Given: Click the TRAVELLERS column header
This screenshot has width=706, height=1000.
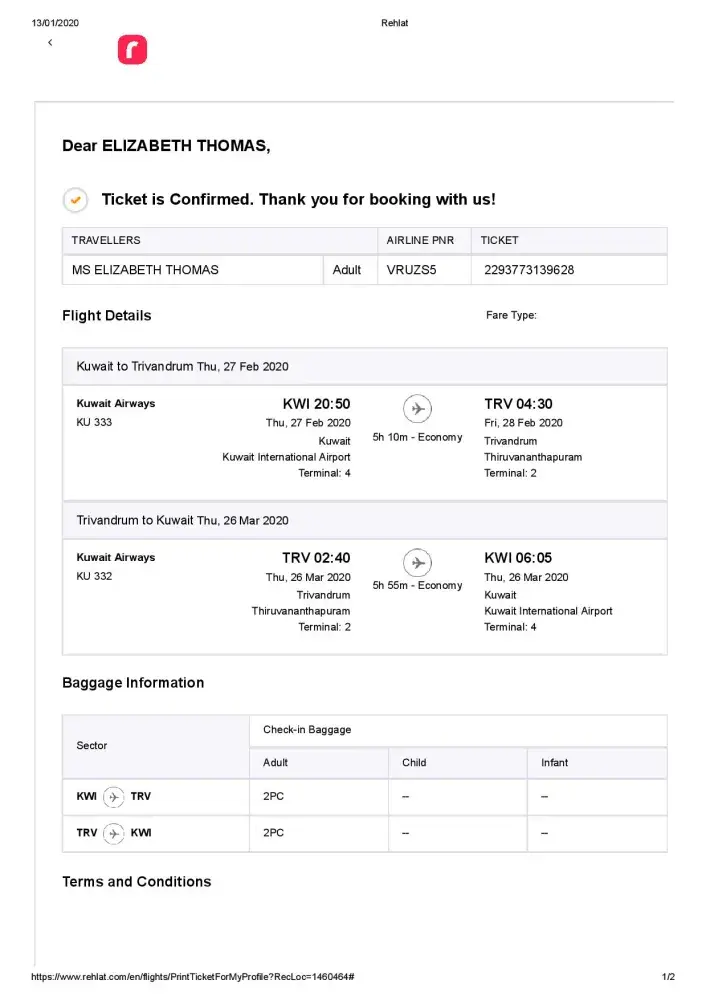Looking at the screenshot, I should (x=106, y=240).
